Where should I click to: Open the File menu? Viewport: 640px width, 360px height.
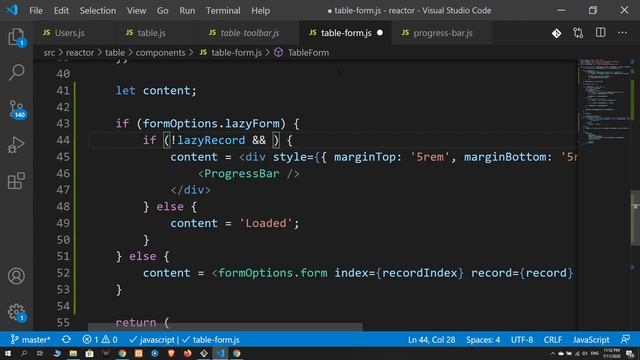(36, 11)
